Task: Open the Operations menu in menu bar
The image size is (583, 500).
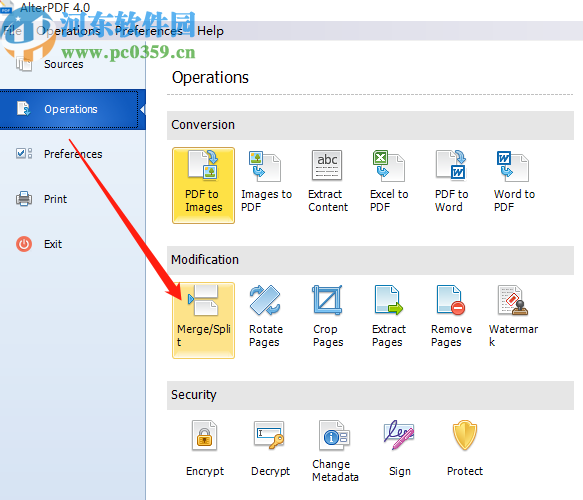Action: point(69,31)
